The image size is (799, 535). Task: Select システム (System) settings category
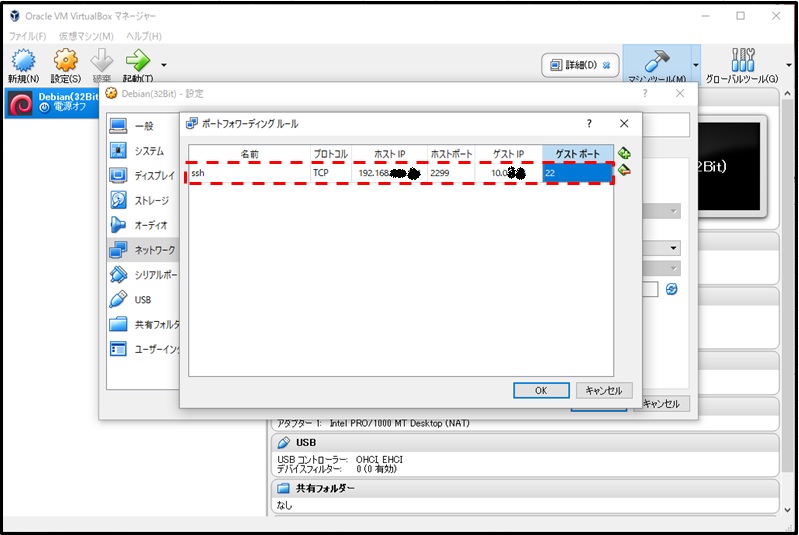[143, 151]
